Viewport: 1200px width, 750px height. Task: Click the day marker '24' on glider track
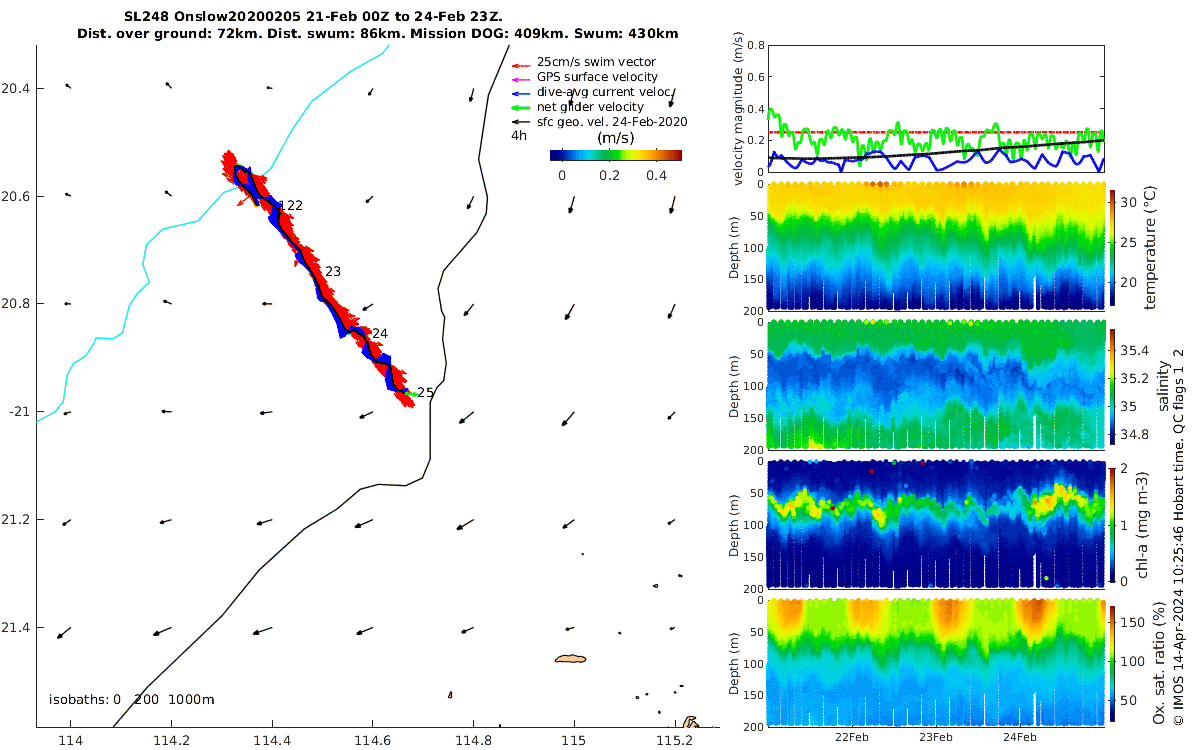click(x=380, y=333)
